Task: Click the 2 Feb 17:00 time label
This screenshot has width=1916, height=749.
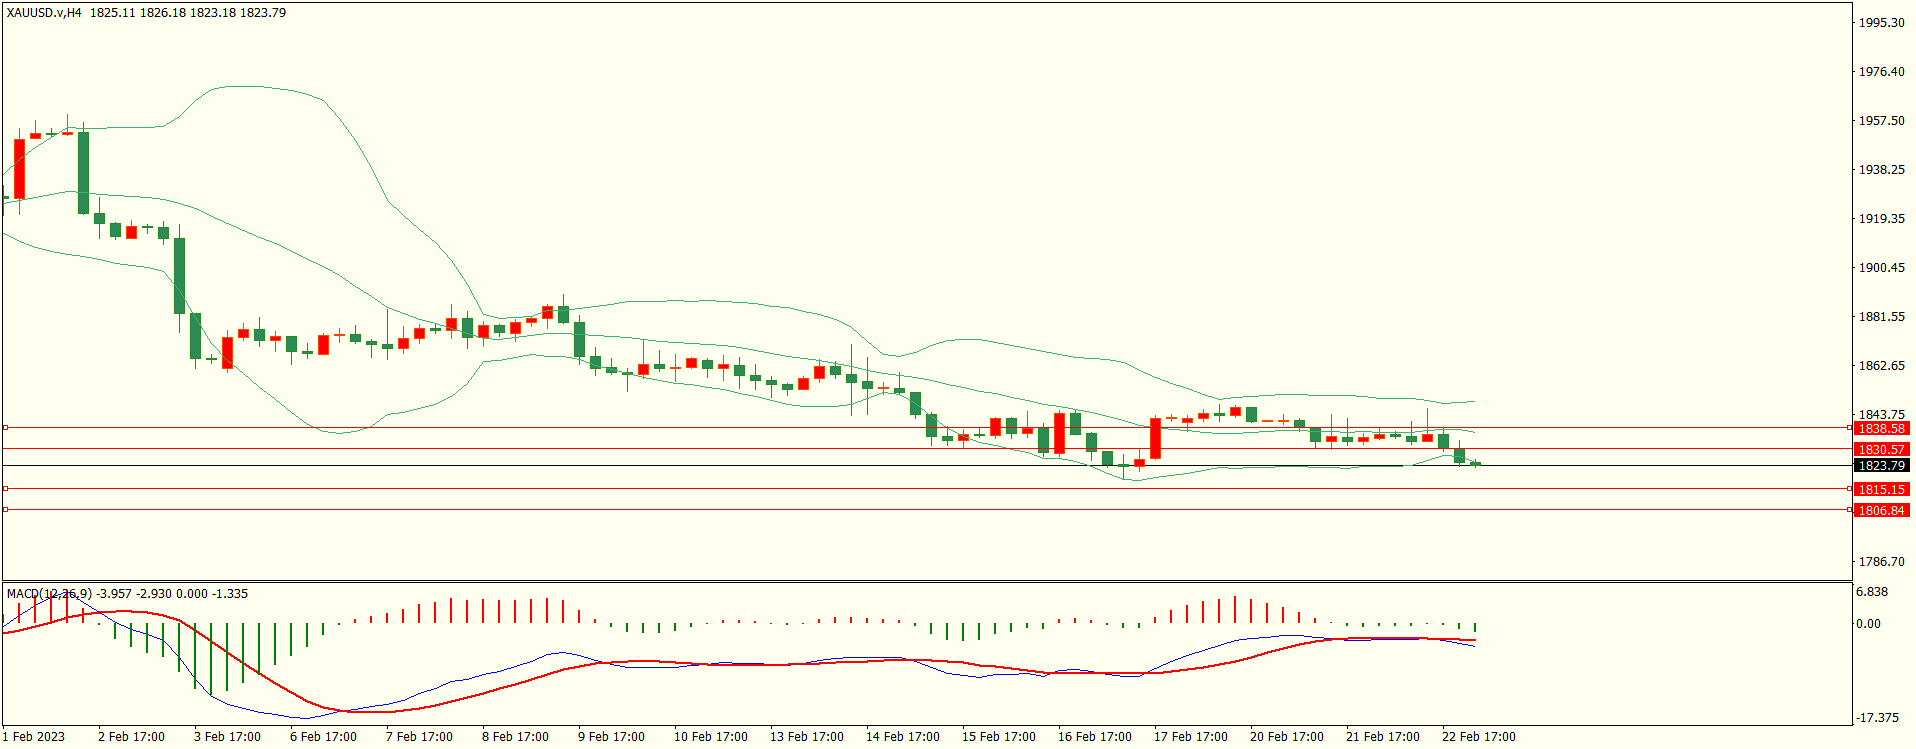Action: 131,737
